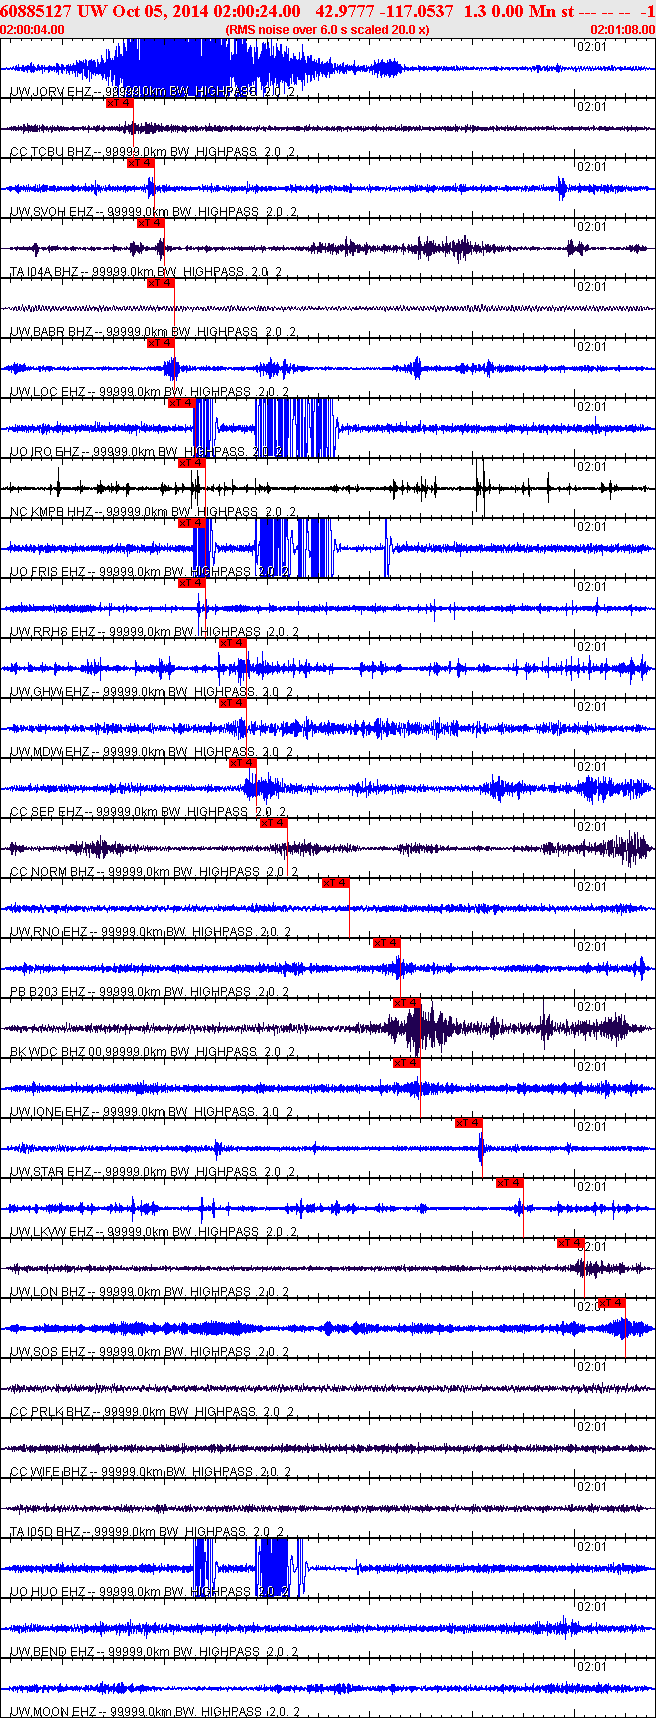This screenshot has width=656, height=1718.
Task: Click the 02:01 tick label on UW.JORV trace
Action: [593, 46]
